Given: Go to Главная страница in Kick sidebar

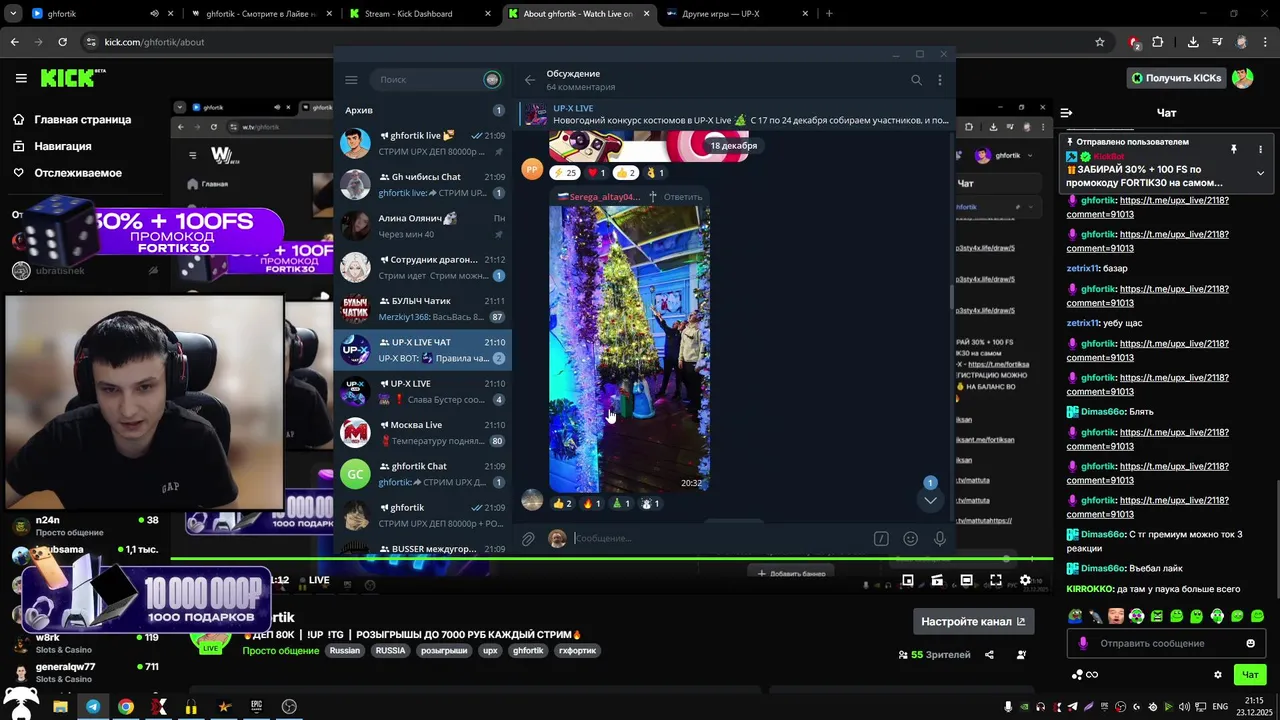Looking at the screenshot, I should click(x=72, y=120).
